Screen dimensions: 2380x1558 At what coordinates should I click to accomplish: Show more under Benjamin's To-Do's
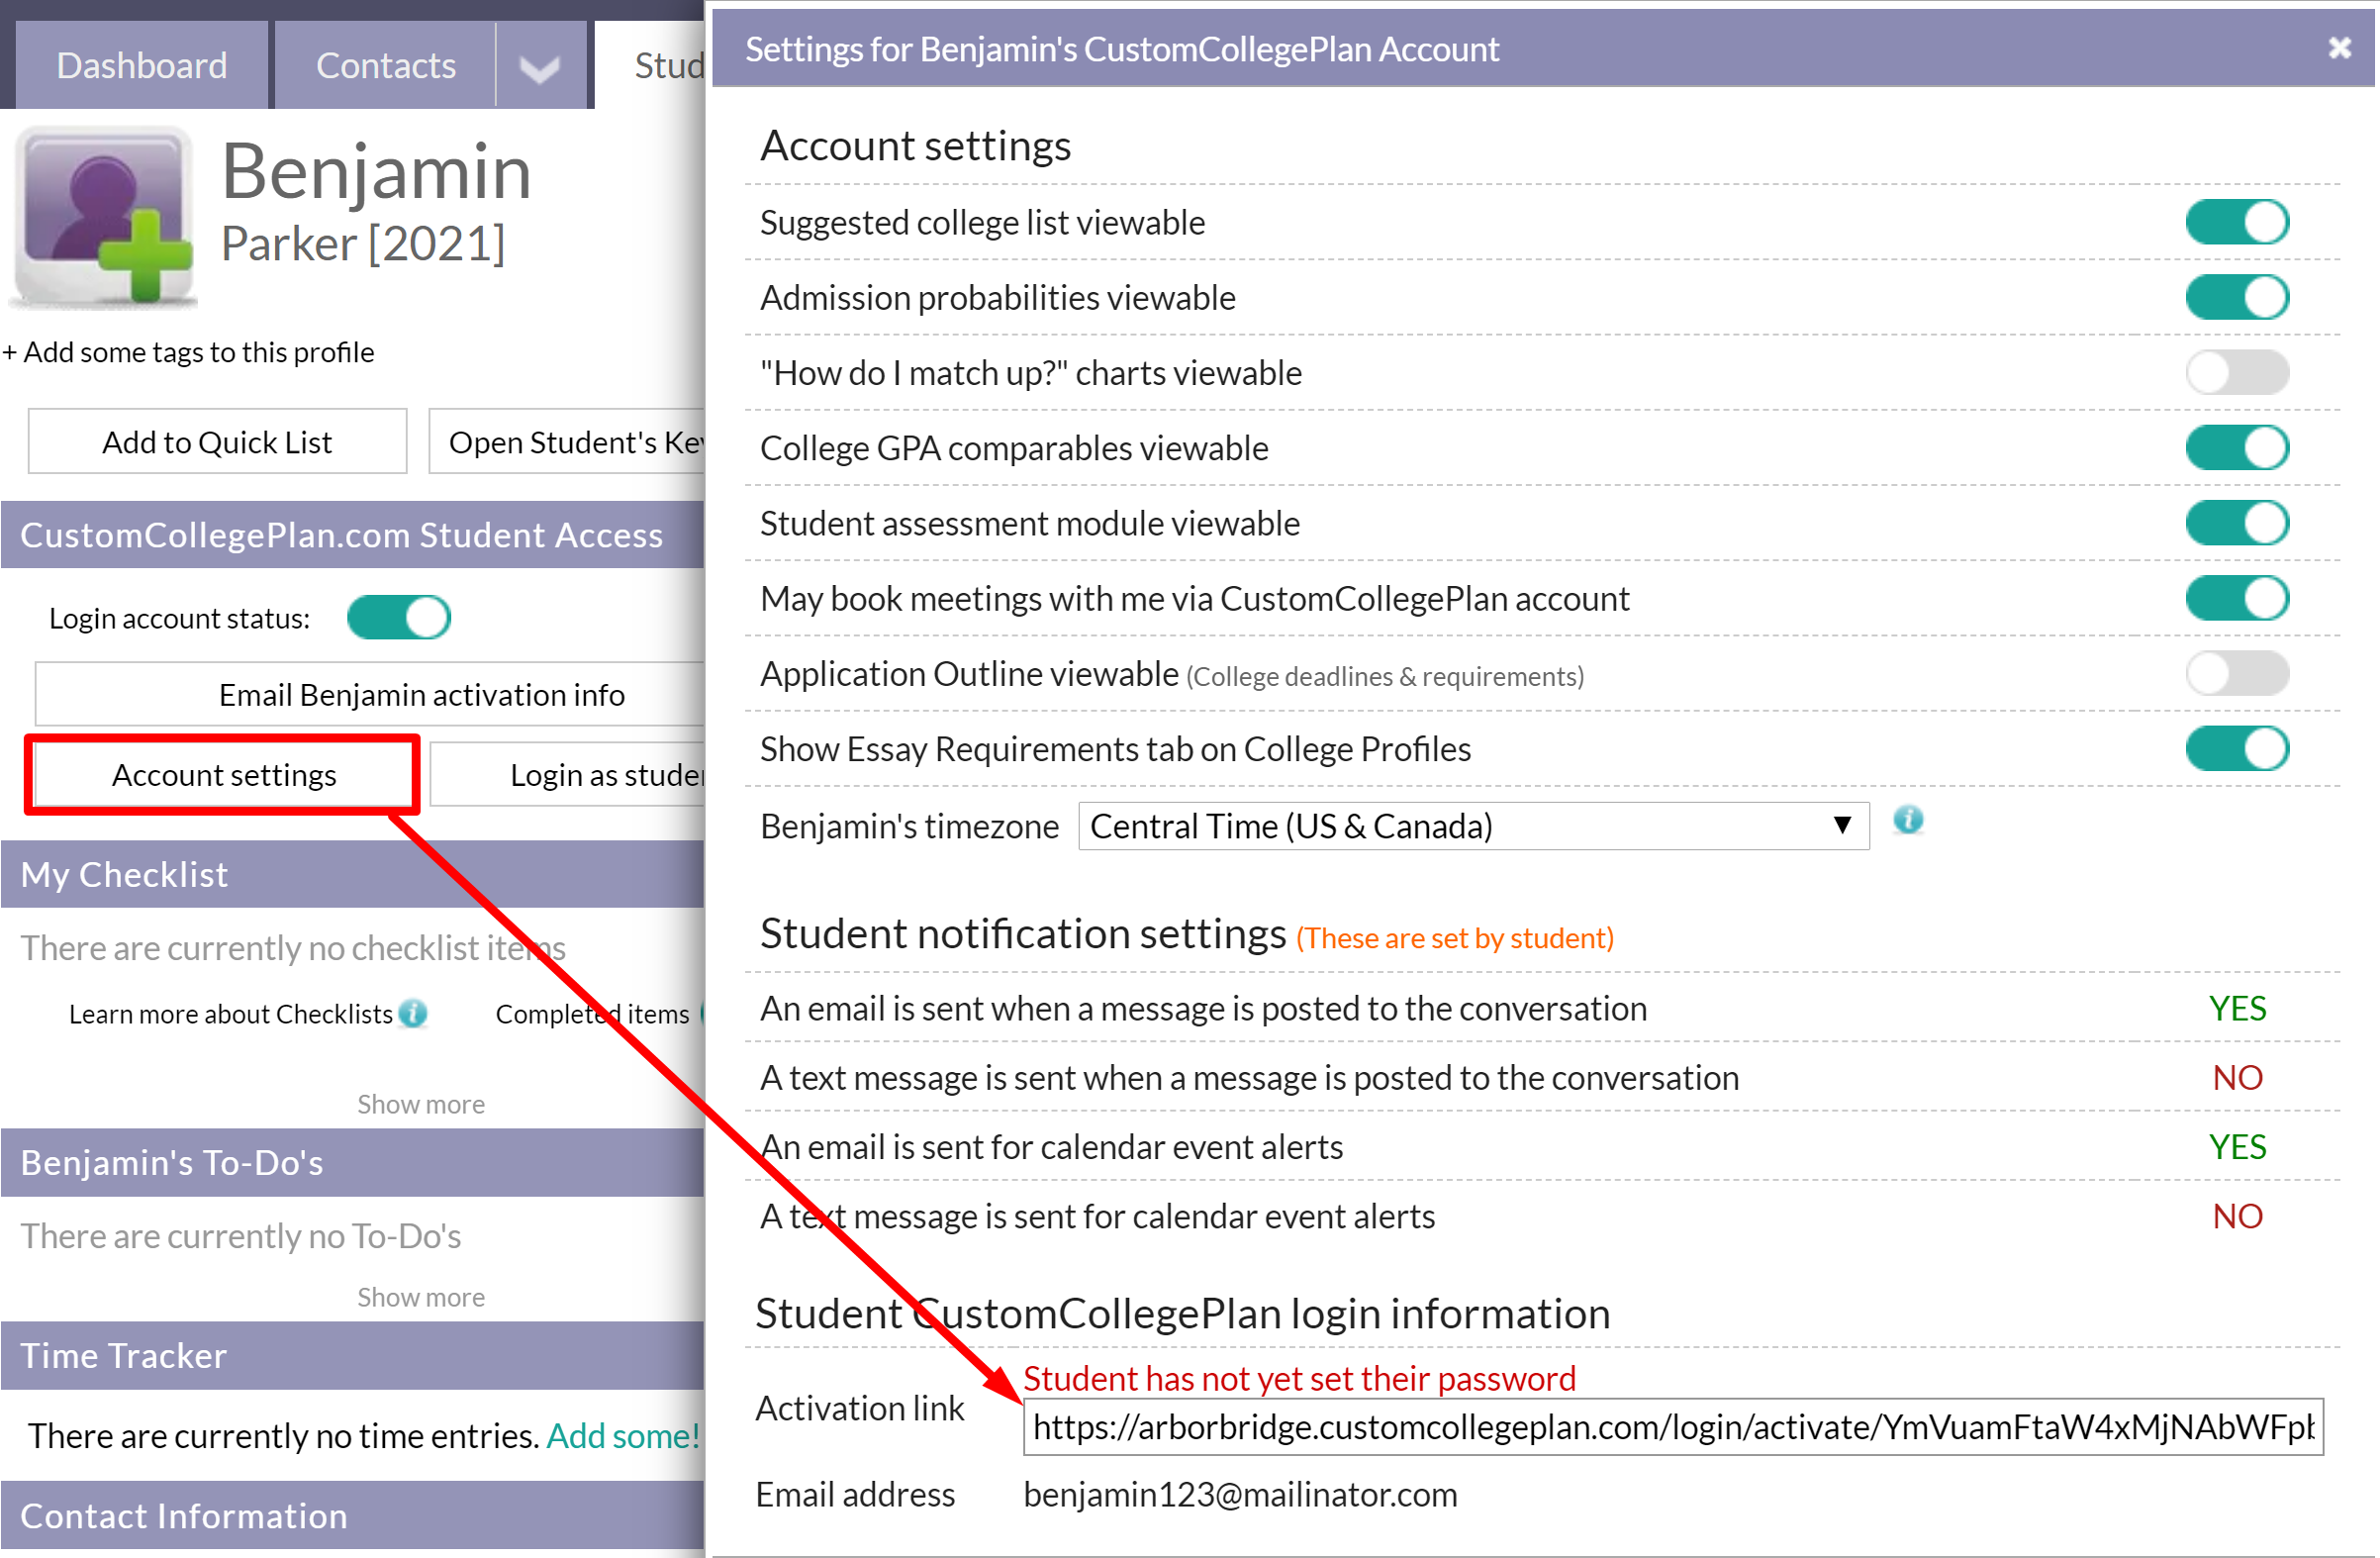421,1297
